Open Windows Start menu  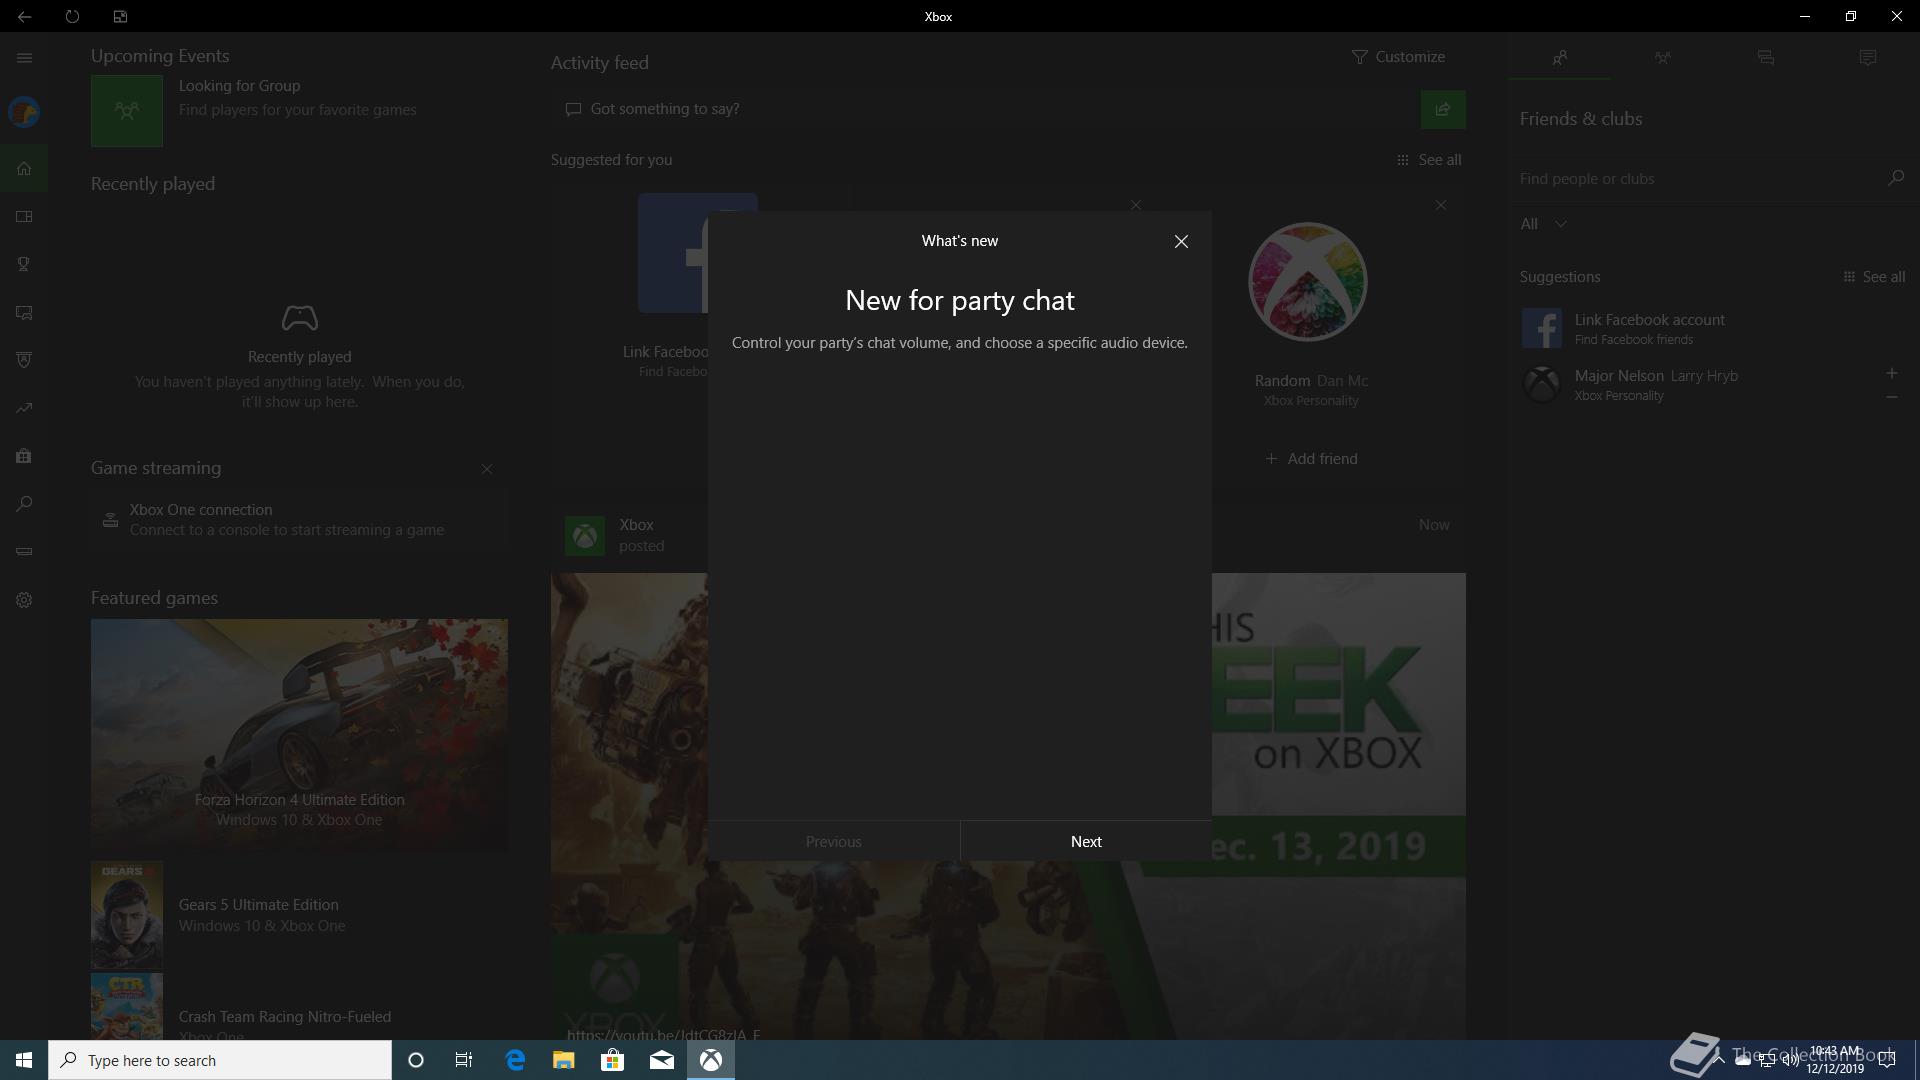(x=24, y=1060)
